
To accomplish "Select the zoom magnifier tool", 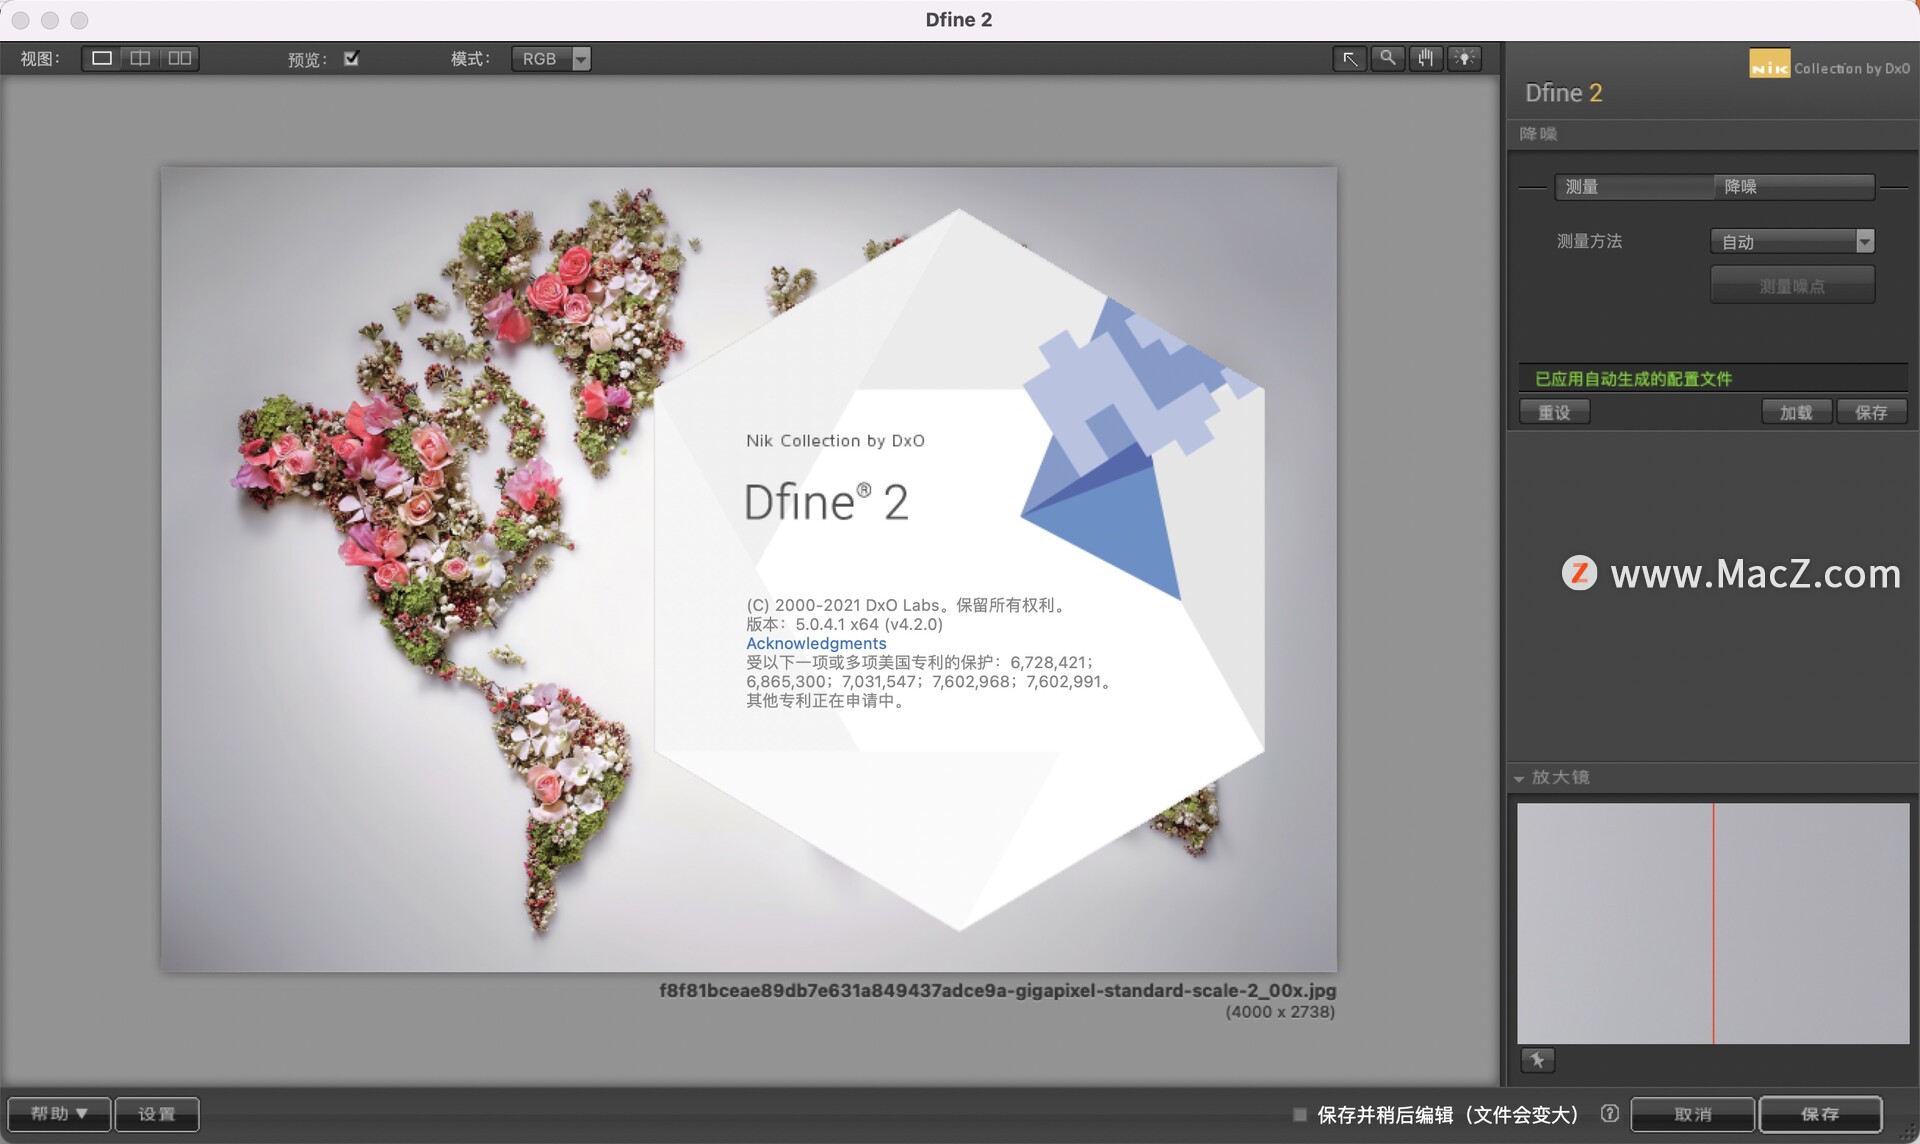I will pos(1388,59).
